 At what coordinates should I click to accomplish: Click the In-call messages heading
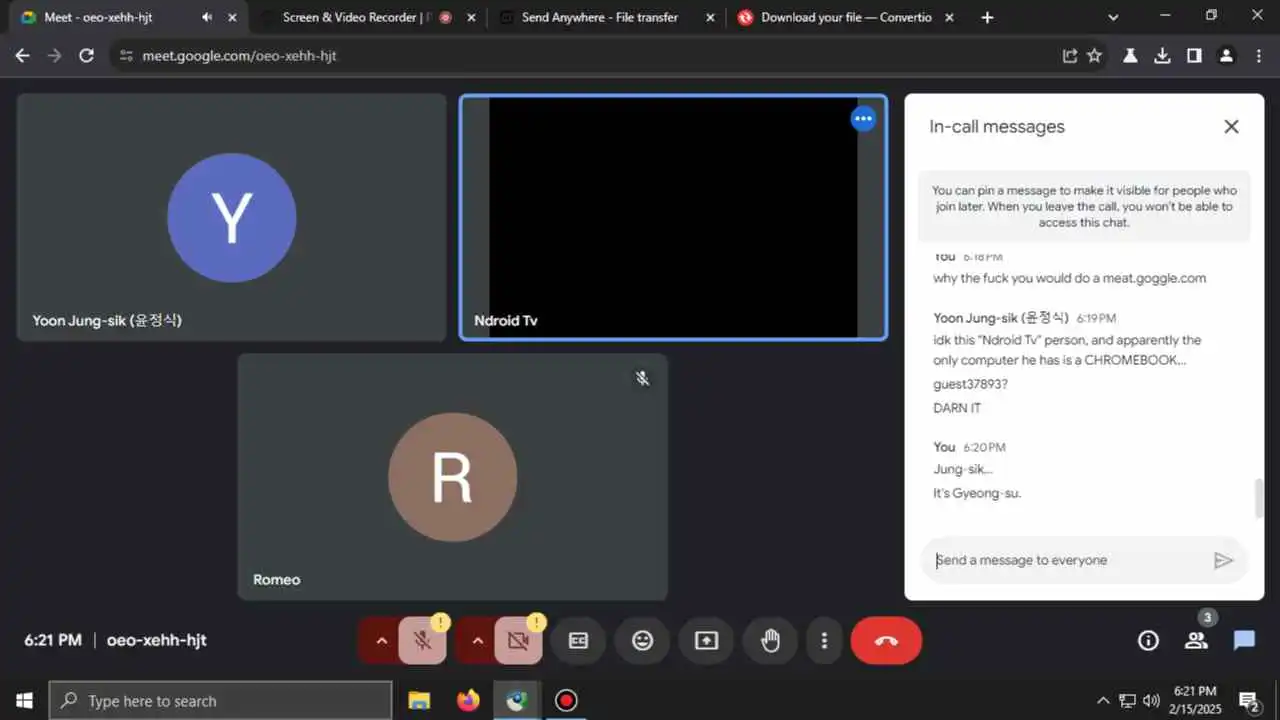point(997,127)
